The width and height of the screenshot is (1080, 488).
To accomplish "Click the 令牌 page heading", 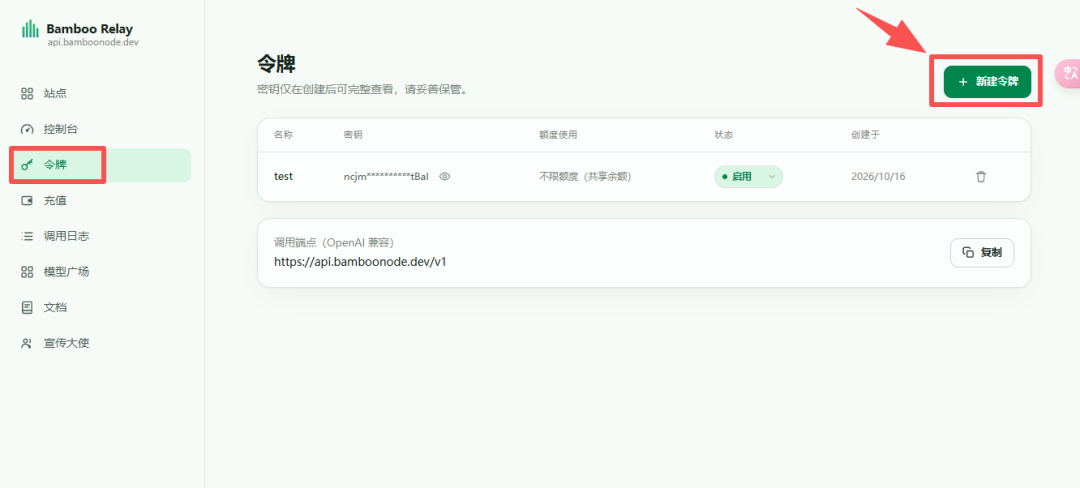I will (276, 64).
